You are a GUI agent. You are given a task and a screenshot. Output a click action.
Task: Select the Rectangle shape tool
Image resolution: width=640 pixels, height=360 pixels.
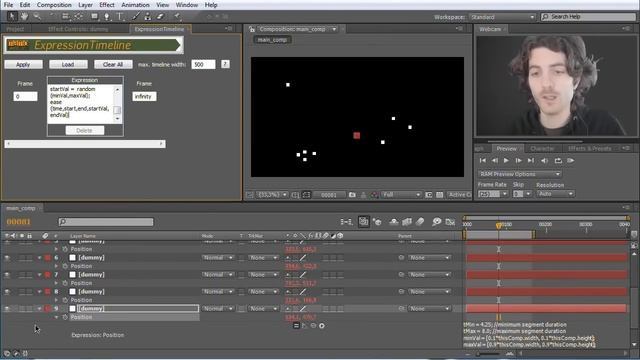pyautogui.click(x=95, y=16)
